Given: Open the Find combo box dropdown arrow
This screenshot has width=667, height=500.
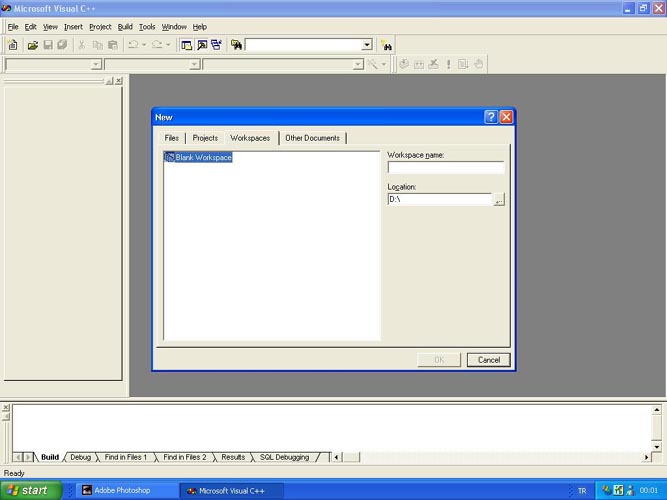Looking at the screenshot, I should click(x=367, y=45).
